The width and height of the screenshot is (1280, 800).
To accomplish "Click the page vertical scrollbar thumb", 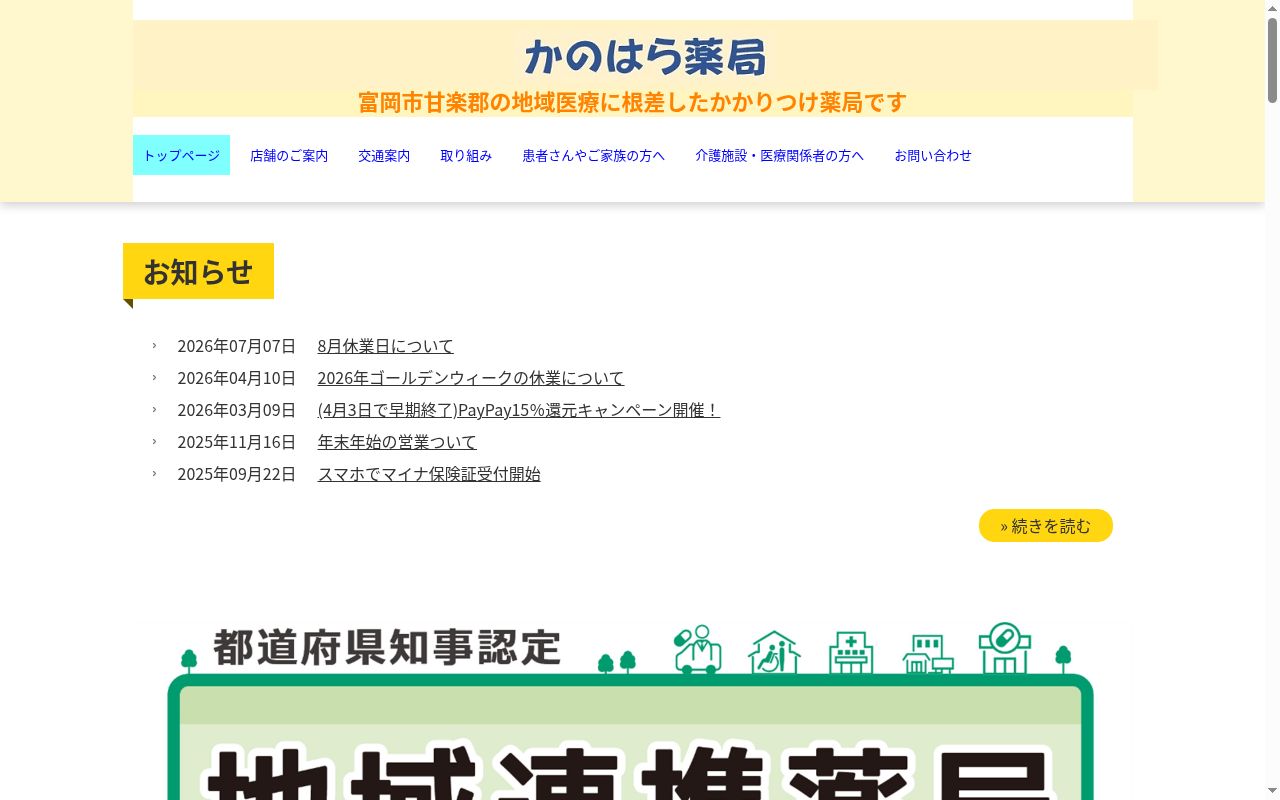I will point(1272,60).
